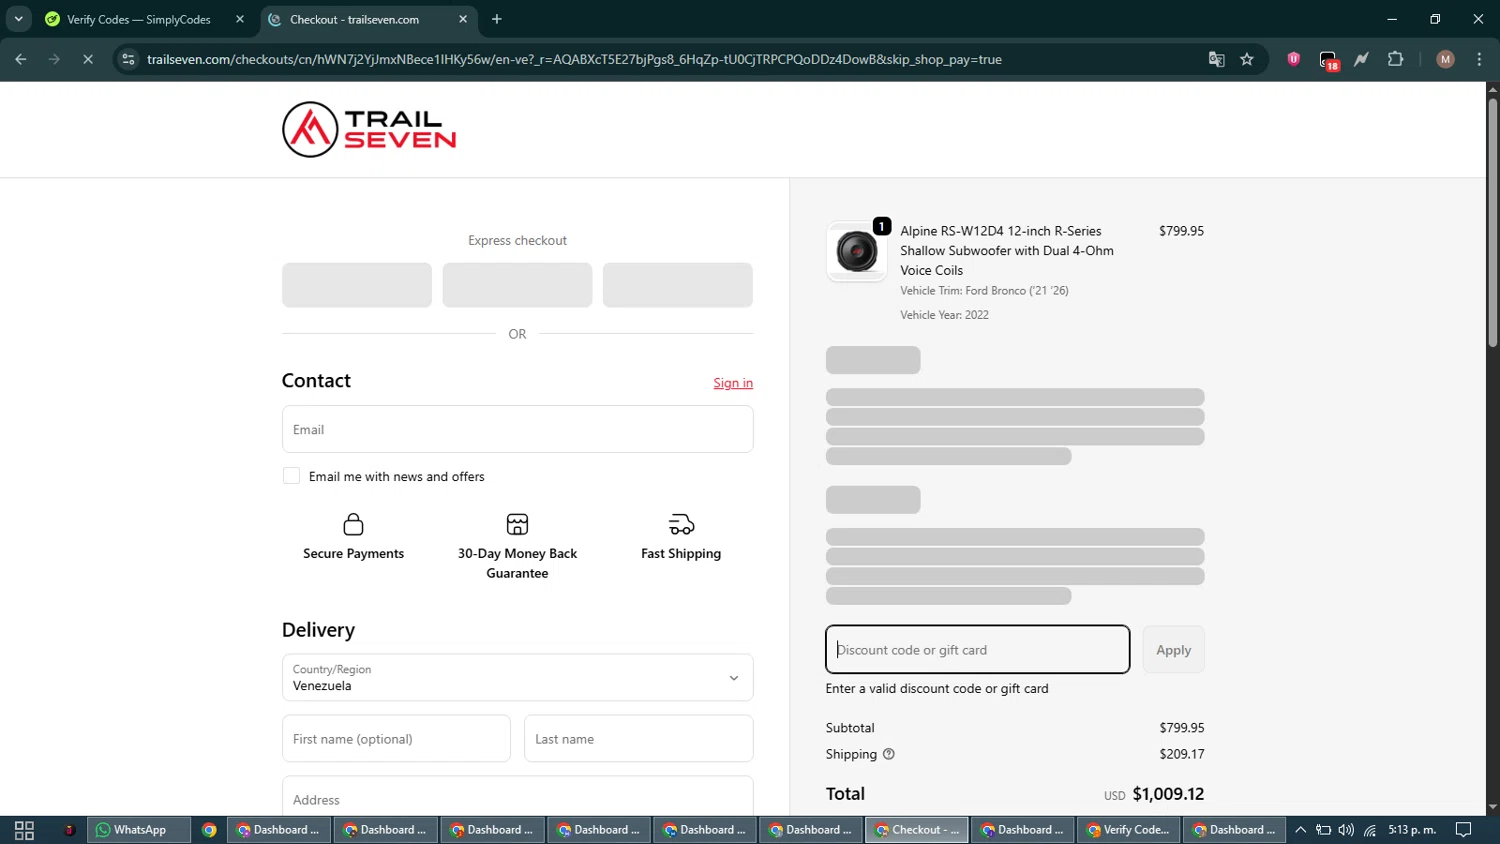Click the 30-Day Money Back Guarantee icon
This screenshot has width=1500, height=844.
517,524
